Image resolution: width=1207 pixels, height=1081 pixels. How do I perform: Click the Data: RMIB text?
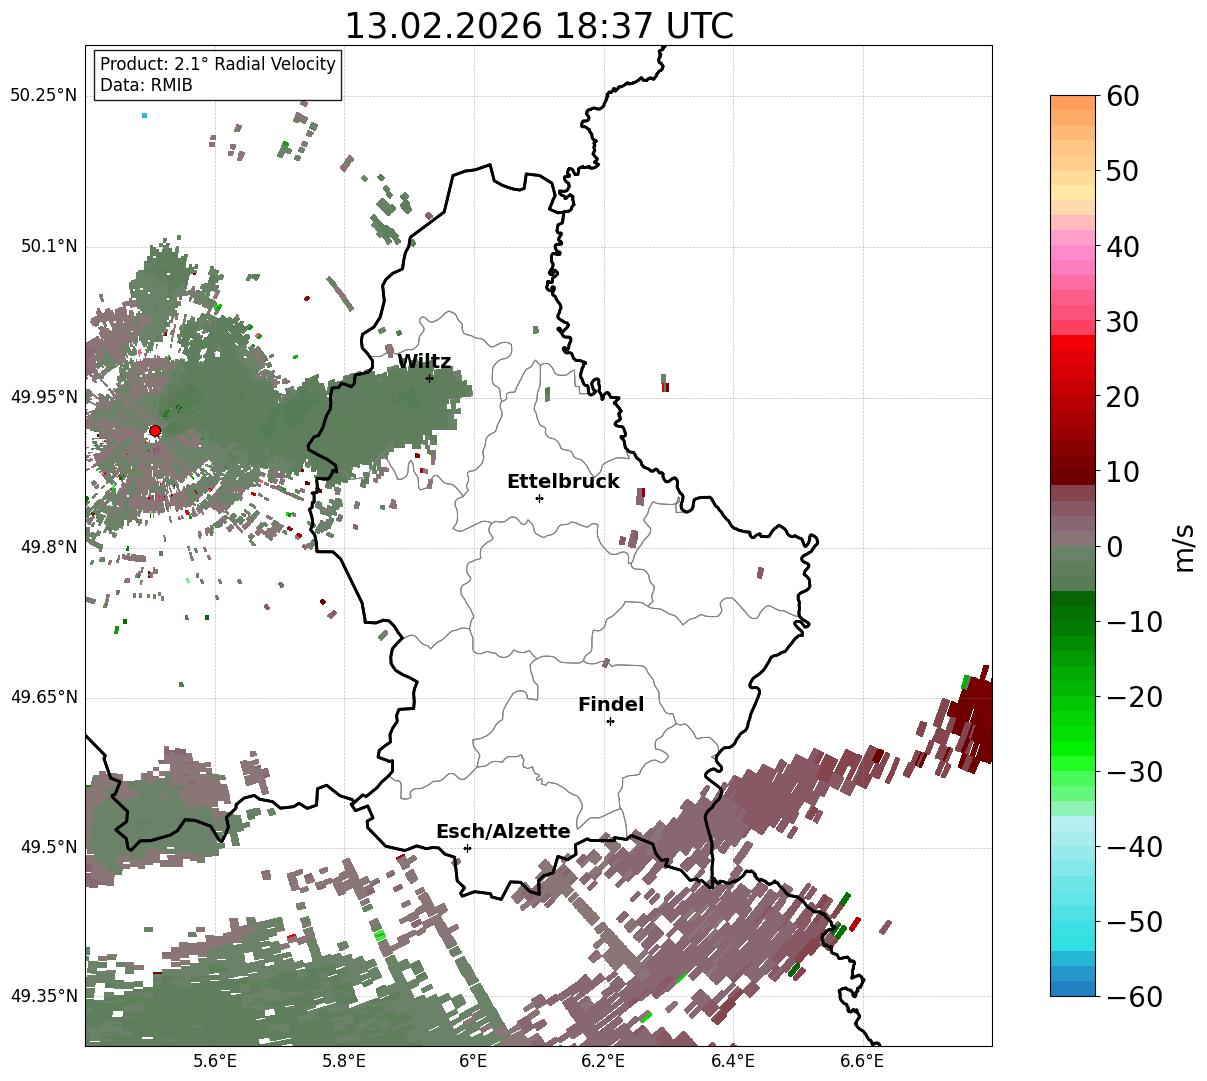pyautogui.click(x=146, y=86)
